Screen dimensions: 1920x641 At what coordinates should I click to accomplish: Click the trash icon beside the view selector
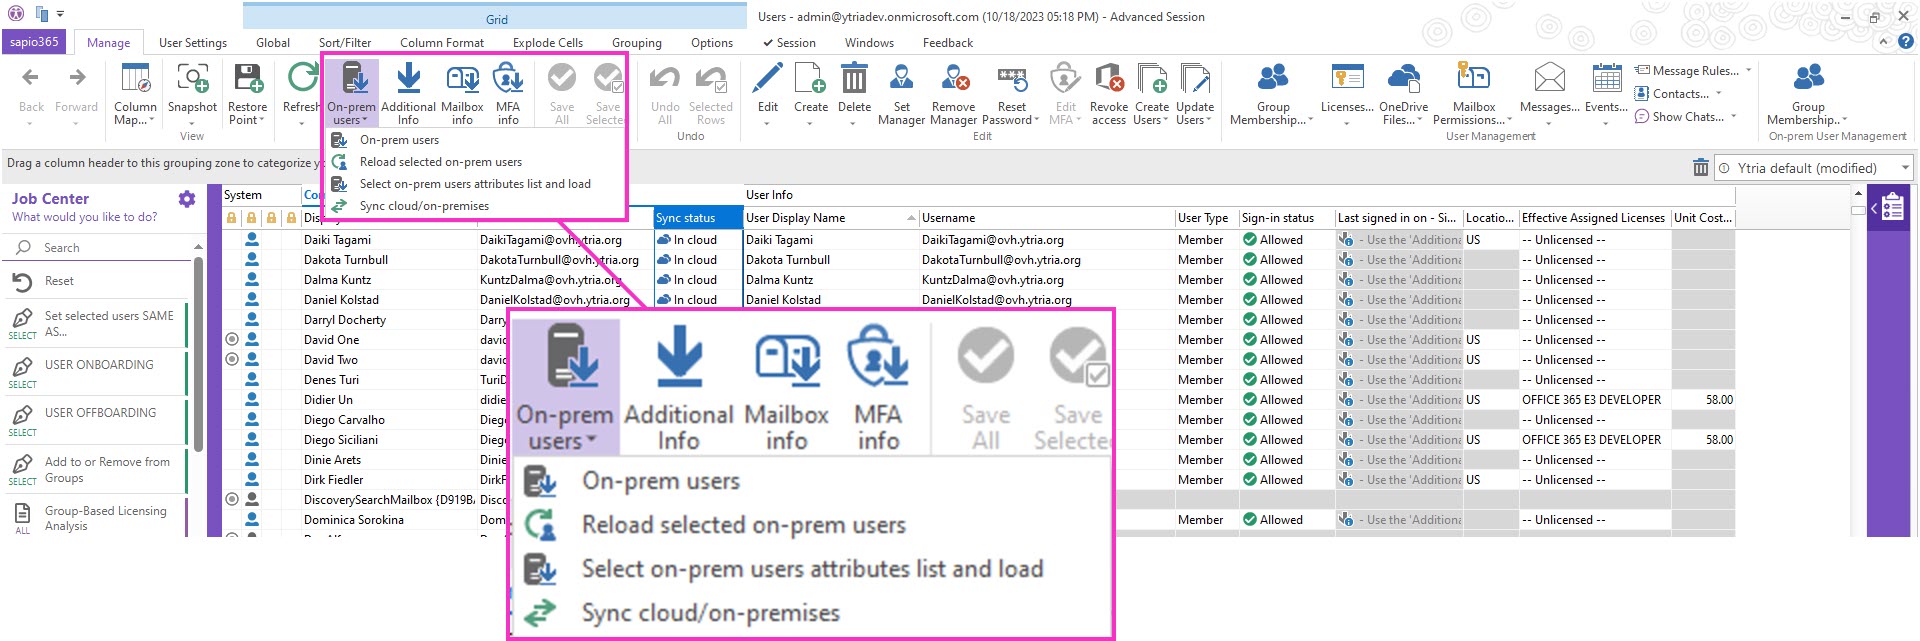1700,168
